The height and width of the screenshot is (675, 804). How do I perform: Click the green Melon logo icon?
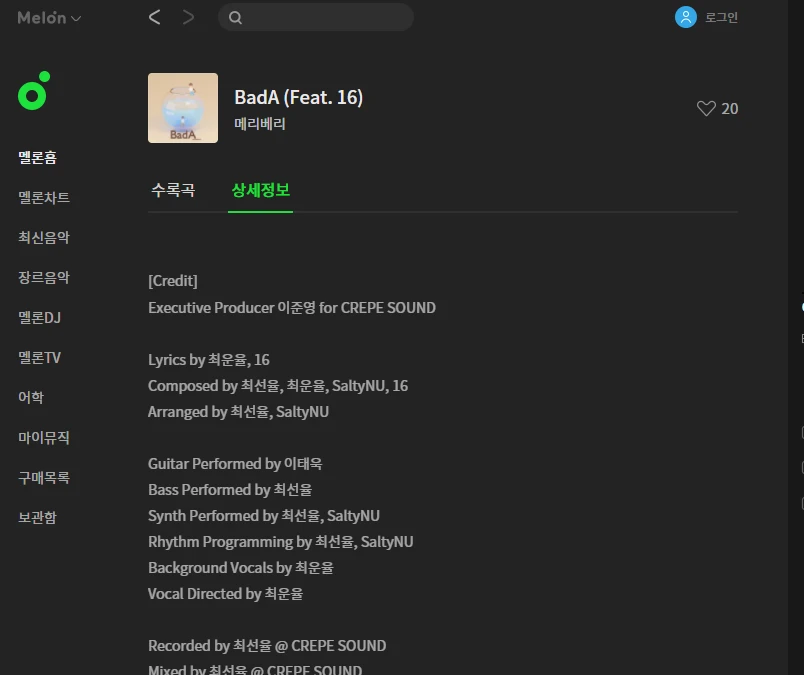point(34,91)
